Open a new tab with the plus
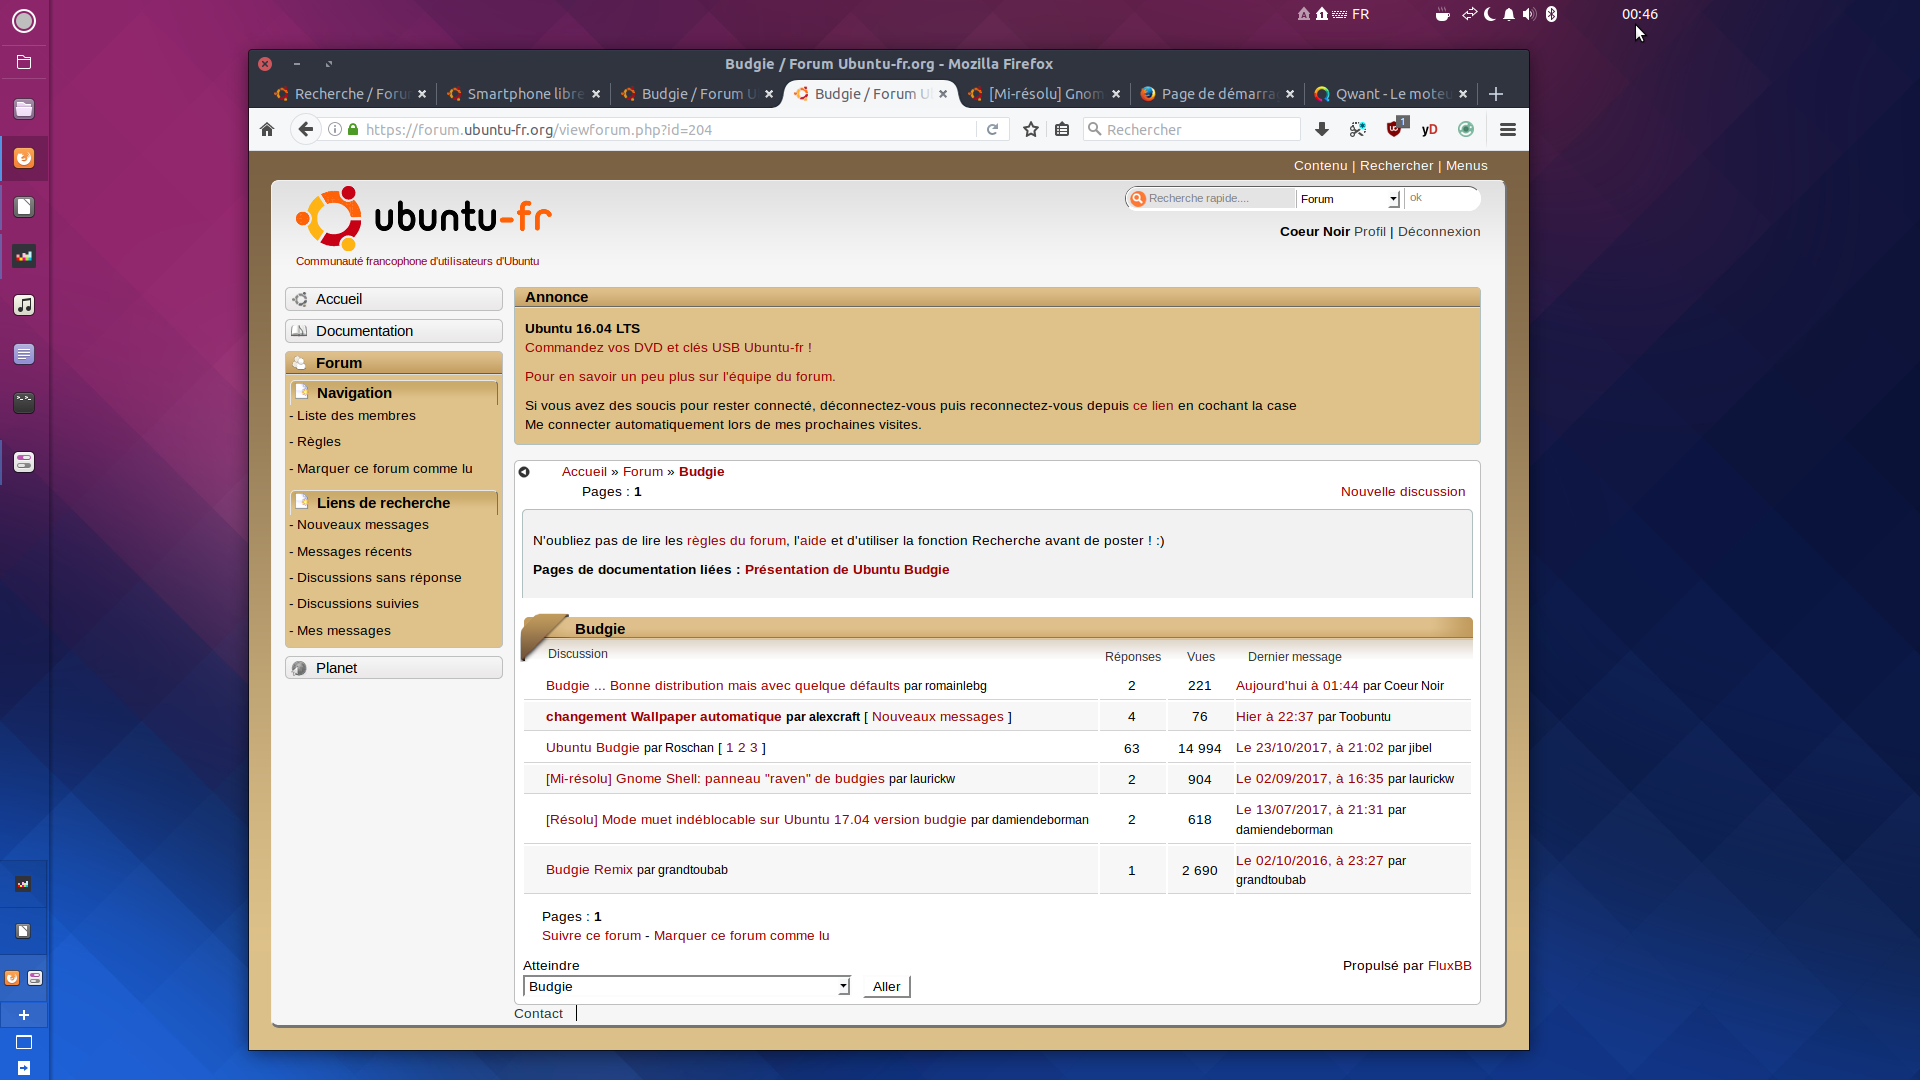 point(1496,94)
